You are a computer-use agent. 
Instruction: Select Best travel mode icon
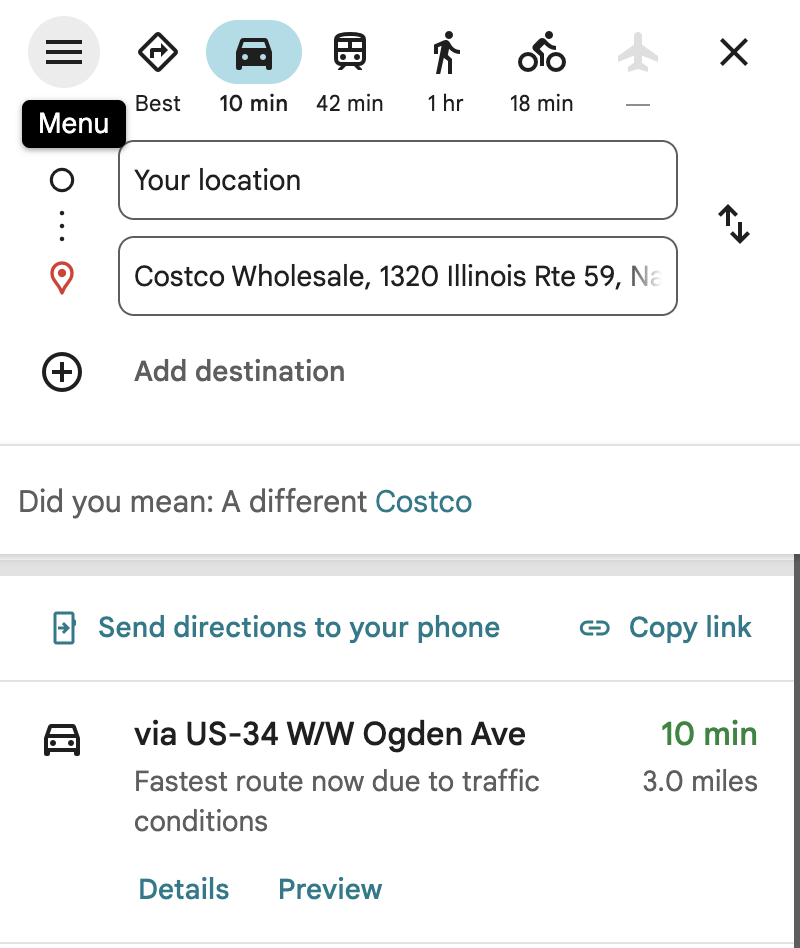(x=157, y=53)
